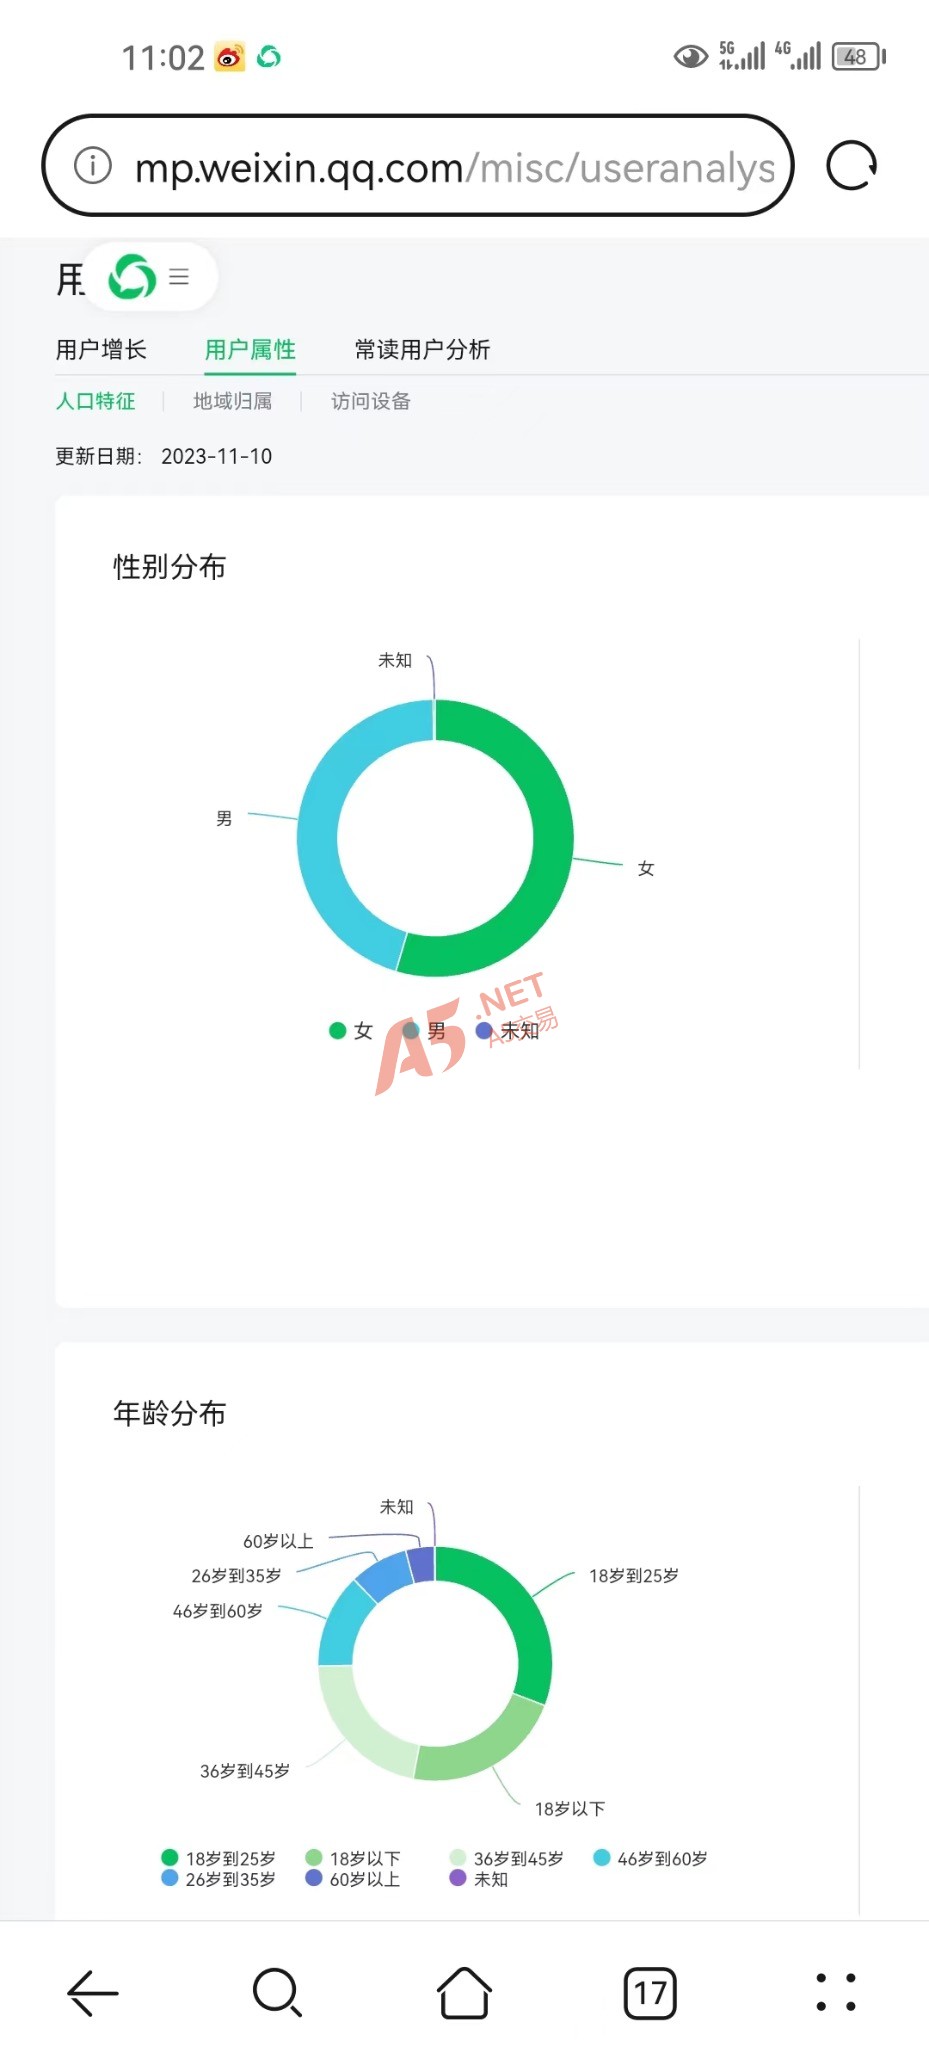929x2065 pixels.
Task: Toggle the 18岁到25岁 age legend entry
Action: point(219,1858)
